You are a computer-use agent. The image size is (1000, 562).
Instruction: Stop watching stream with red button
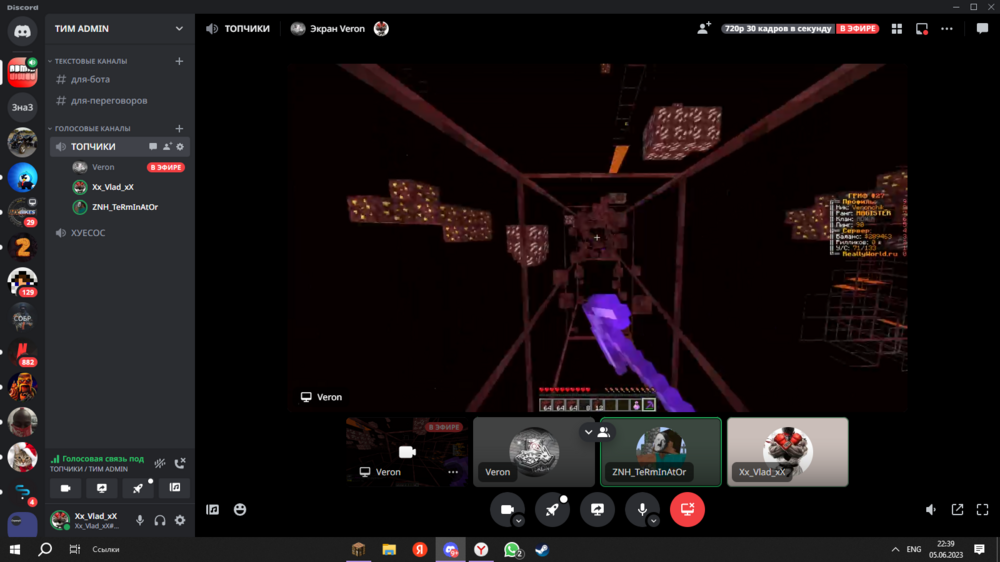[688, 509]
